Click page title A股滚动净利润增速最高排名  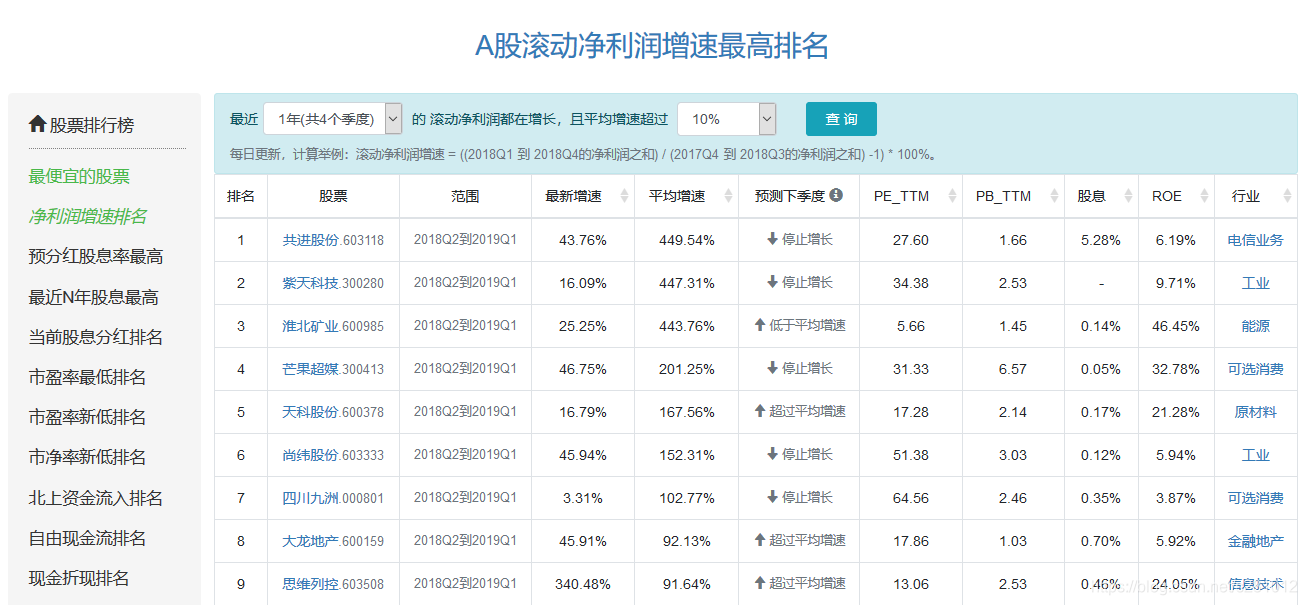pos(652,46)
